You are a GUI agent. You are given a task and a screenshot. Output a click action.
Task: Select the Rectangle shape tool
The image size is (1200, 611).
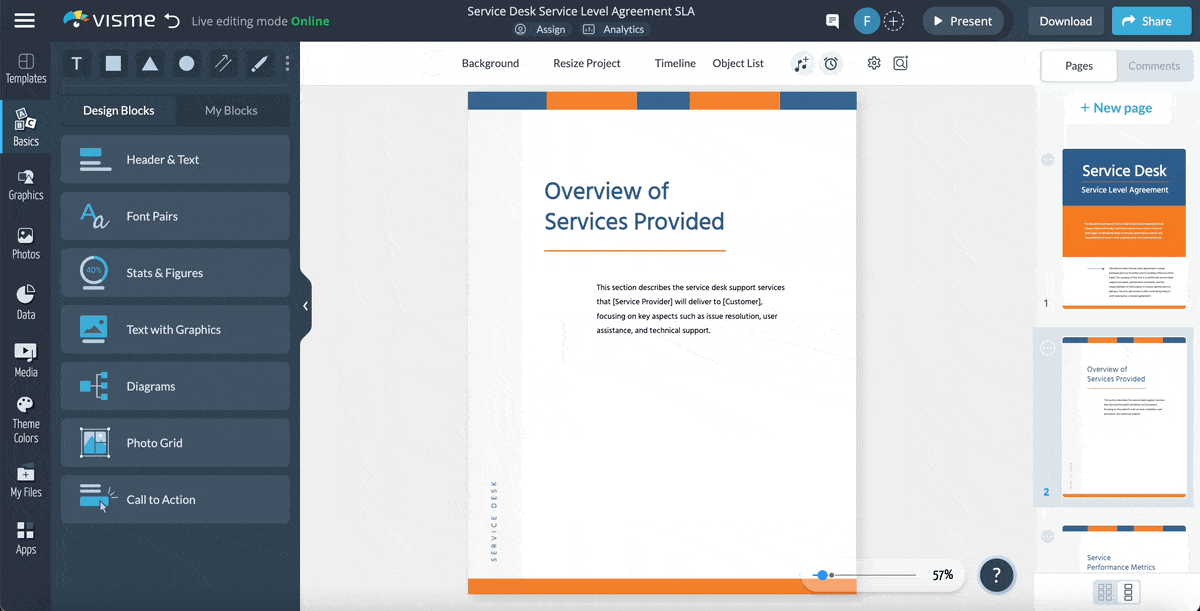[x=112, y=63]
